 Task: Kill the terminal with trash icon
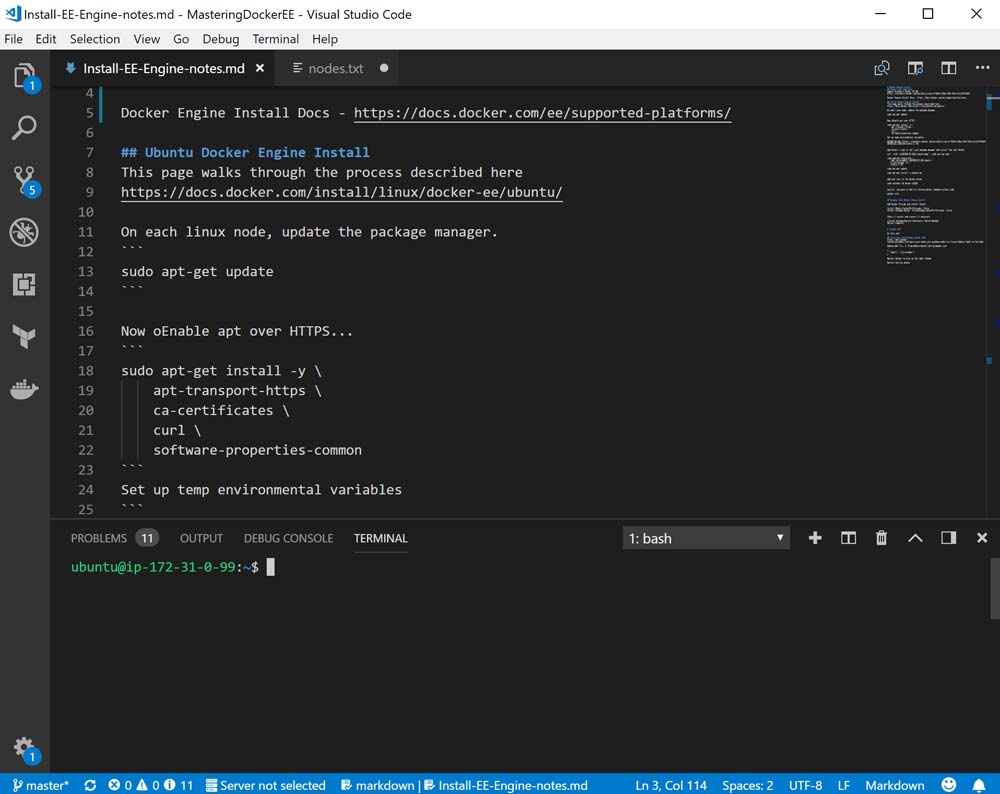point(881,538)
